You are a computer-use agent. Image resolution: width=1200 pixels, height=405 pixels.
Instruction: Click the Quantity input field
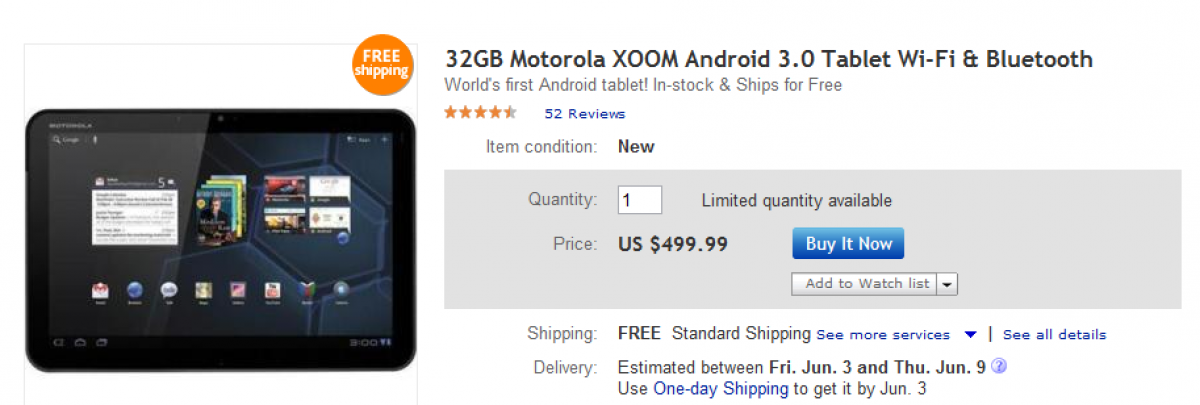640,200
